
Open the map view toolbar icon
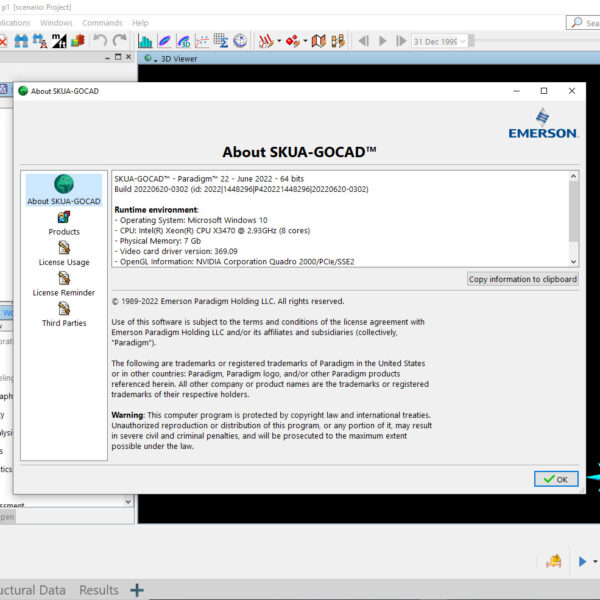(x=318, y=41)
